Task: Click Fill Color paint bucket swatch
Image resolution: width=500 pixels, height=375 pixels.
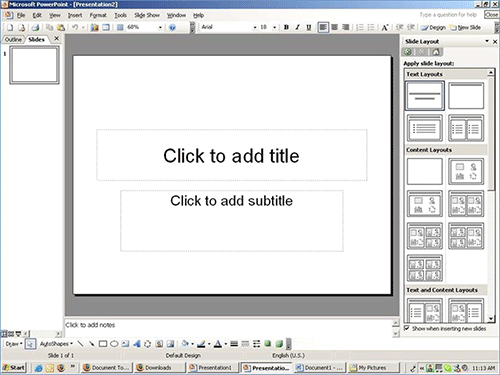Action: (185, 344)
